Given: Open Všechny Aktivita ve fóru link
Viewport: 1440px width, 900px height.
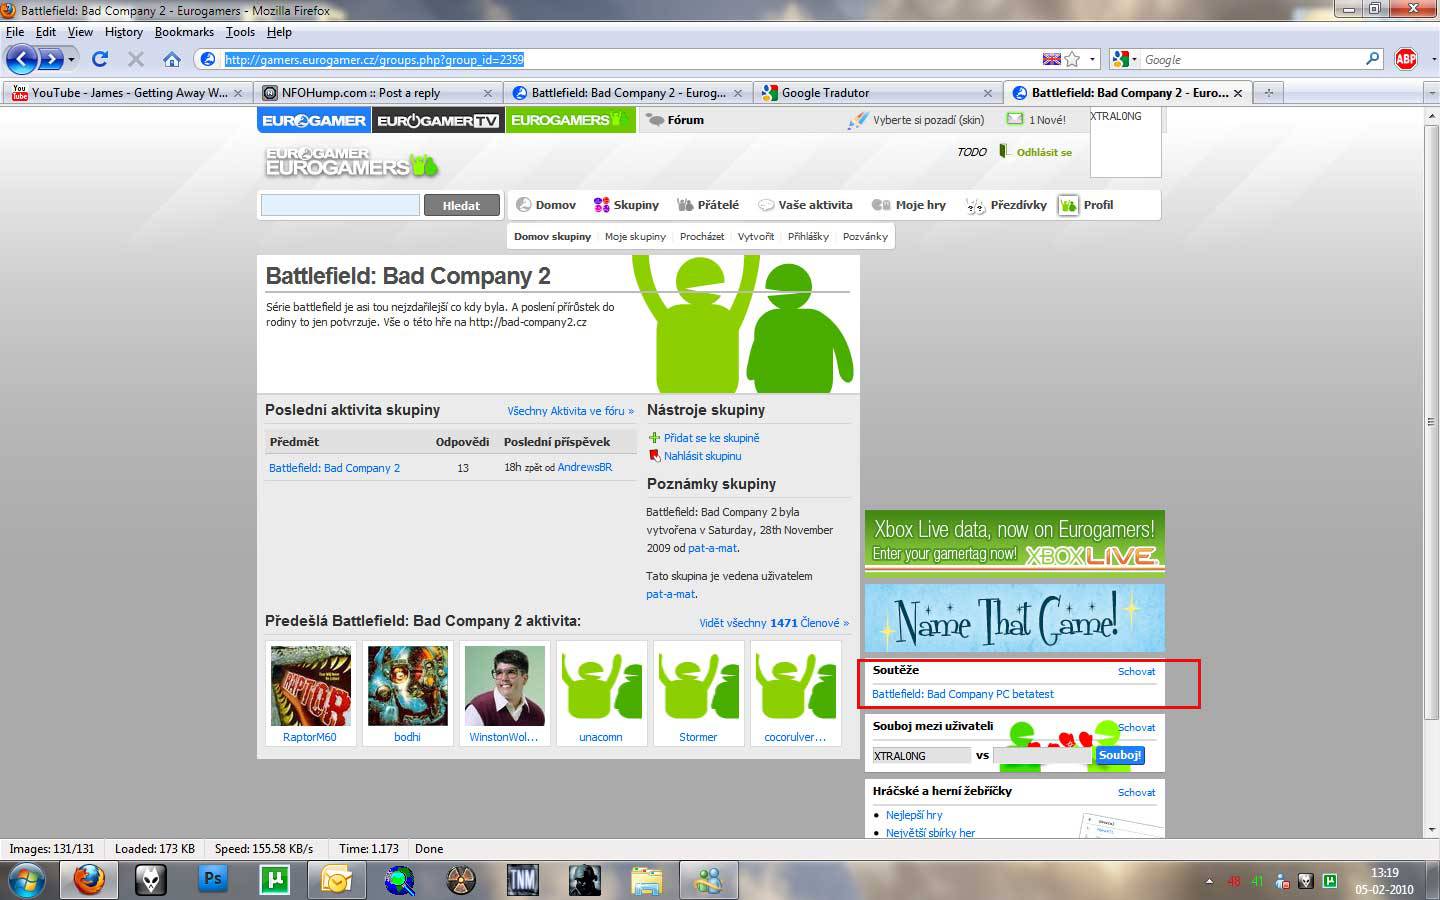Looking at the screenshot, I should point(570,411).
